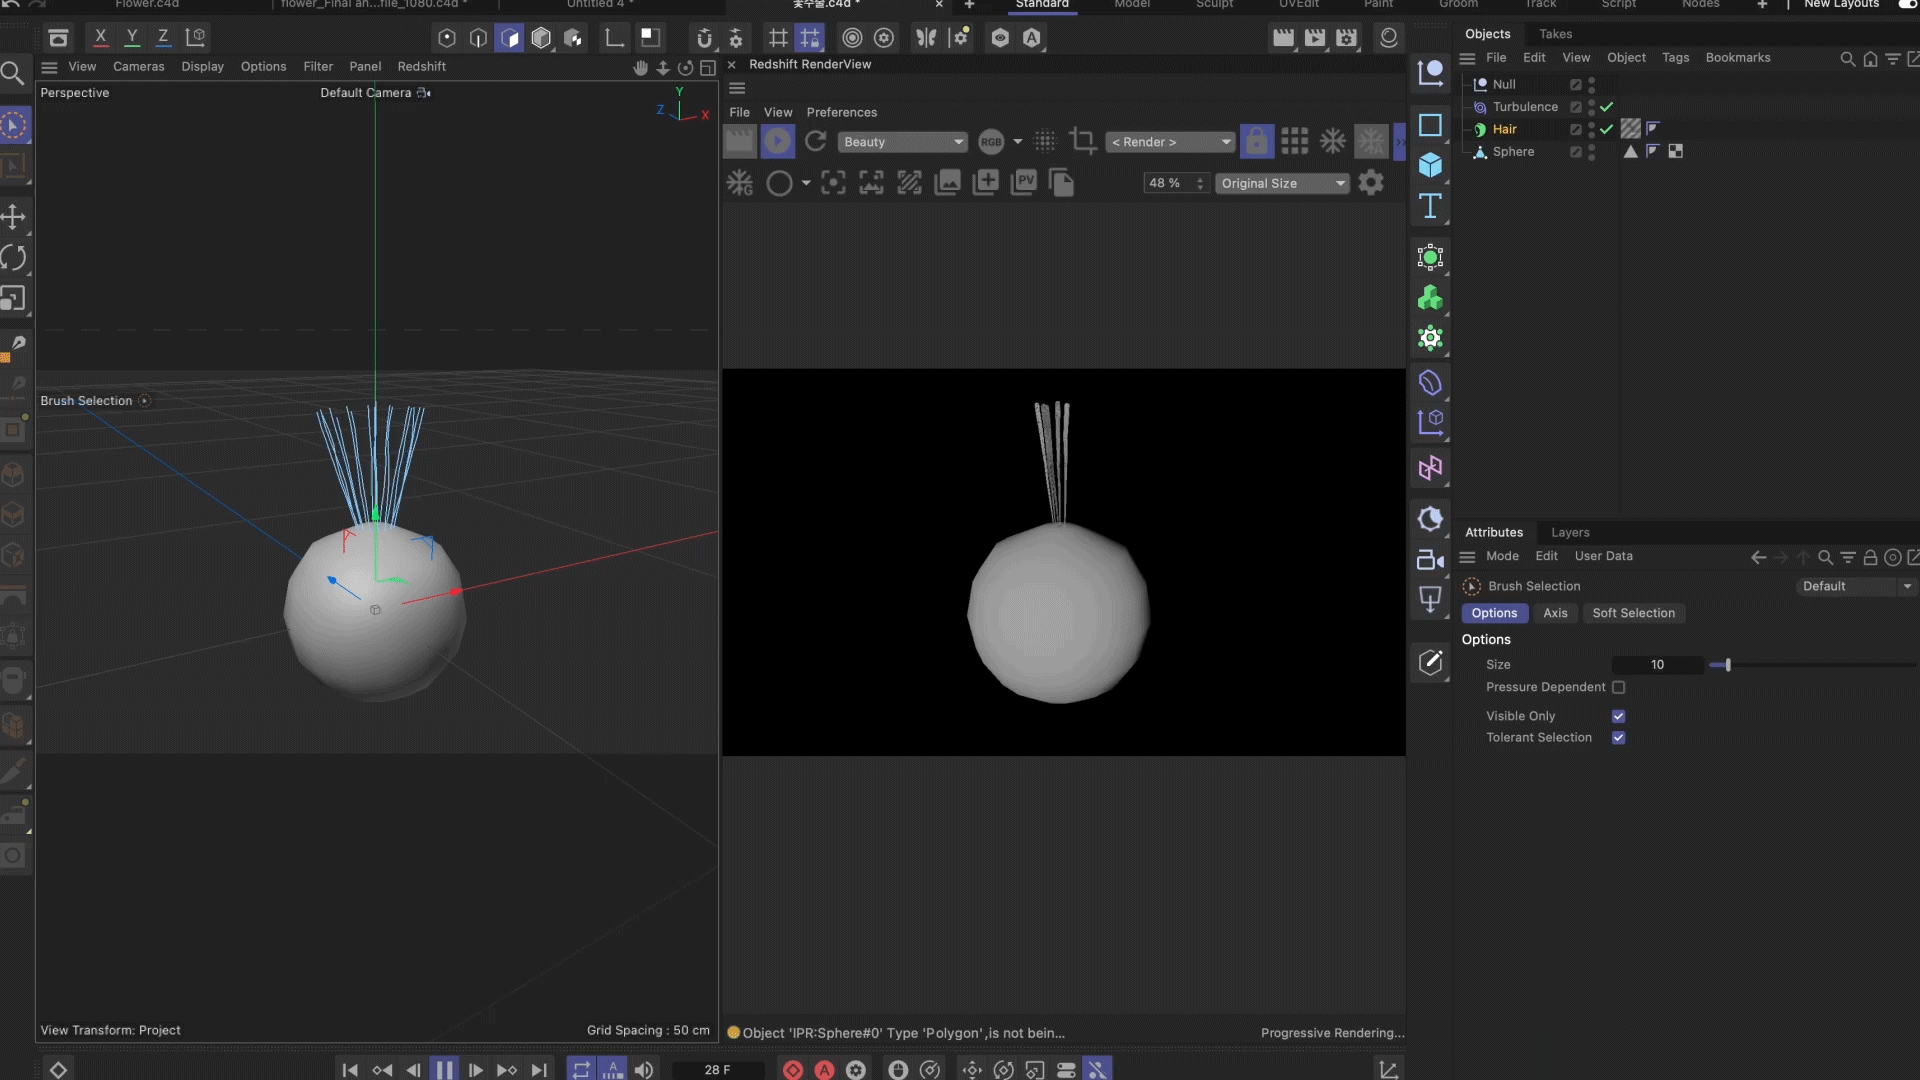Open the Original Size dropdown
The image size is (1920, 1080).
click(x=1283, y=183)
